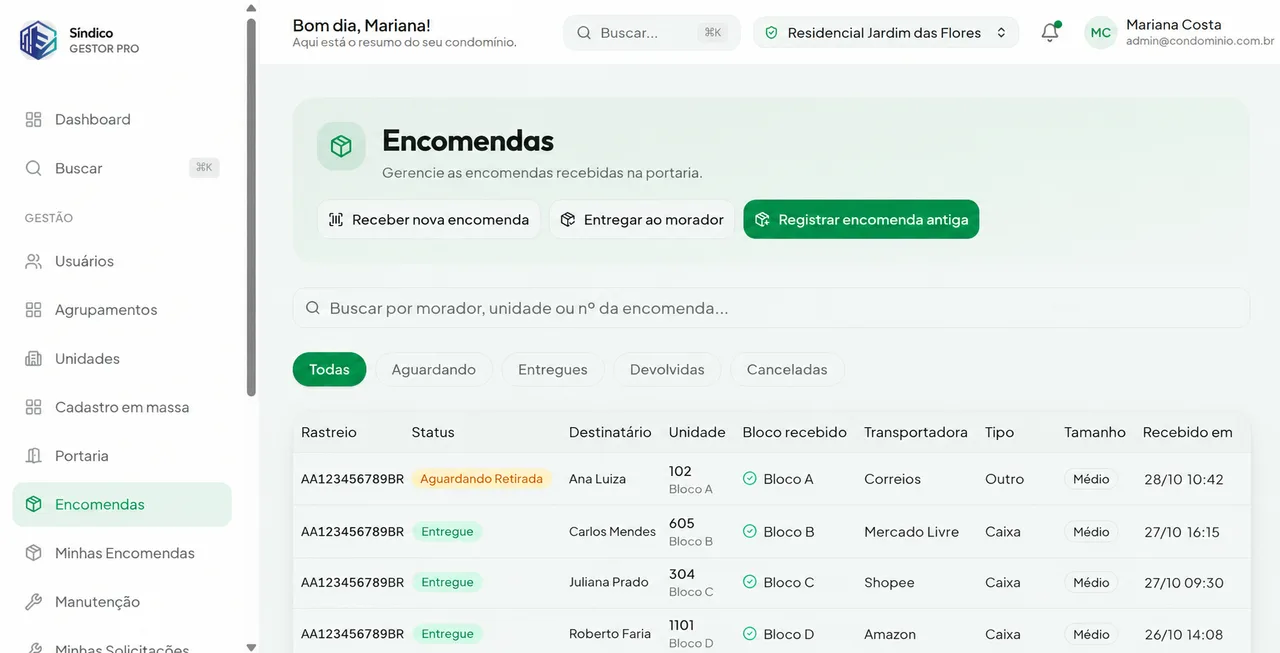Open notifications bell icon
Image resolution: width=1280 pixels, height=653 pixels.
coord(1050,32)
